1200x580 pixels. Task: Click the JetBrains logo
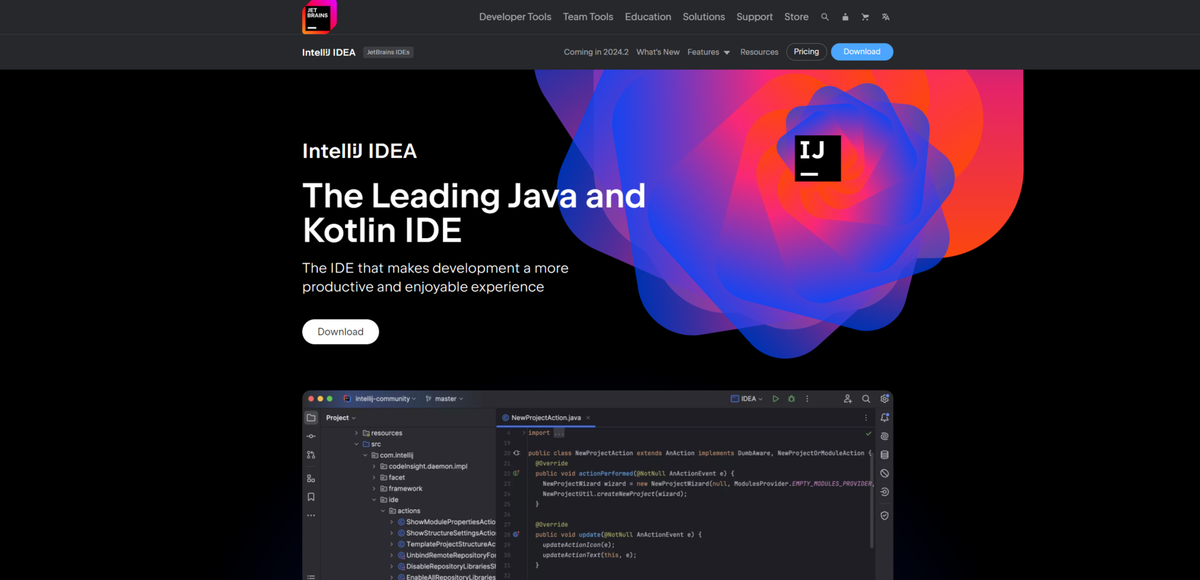click(320, 17)
